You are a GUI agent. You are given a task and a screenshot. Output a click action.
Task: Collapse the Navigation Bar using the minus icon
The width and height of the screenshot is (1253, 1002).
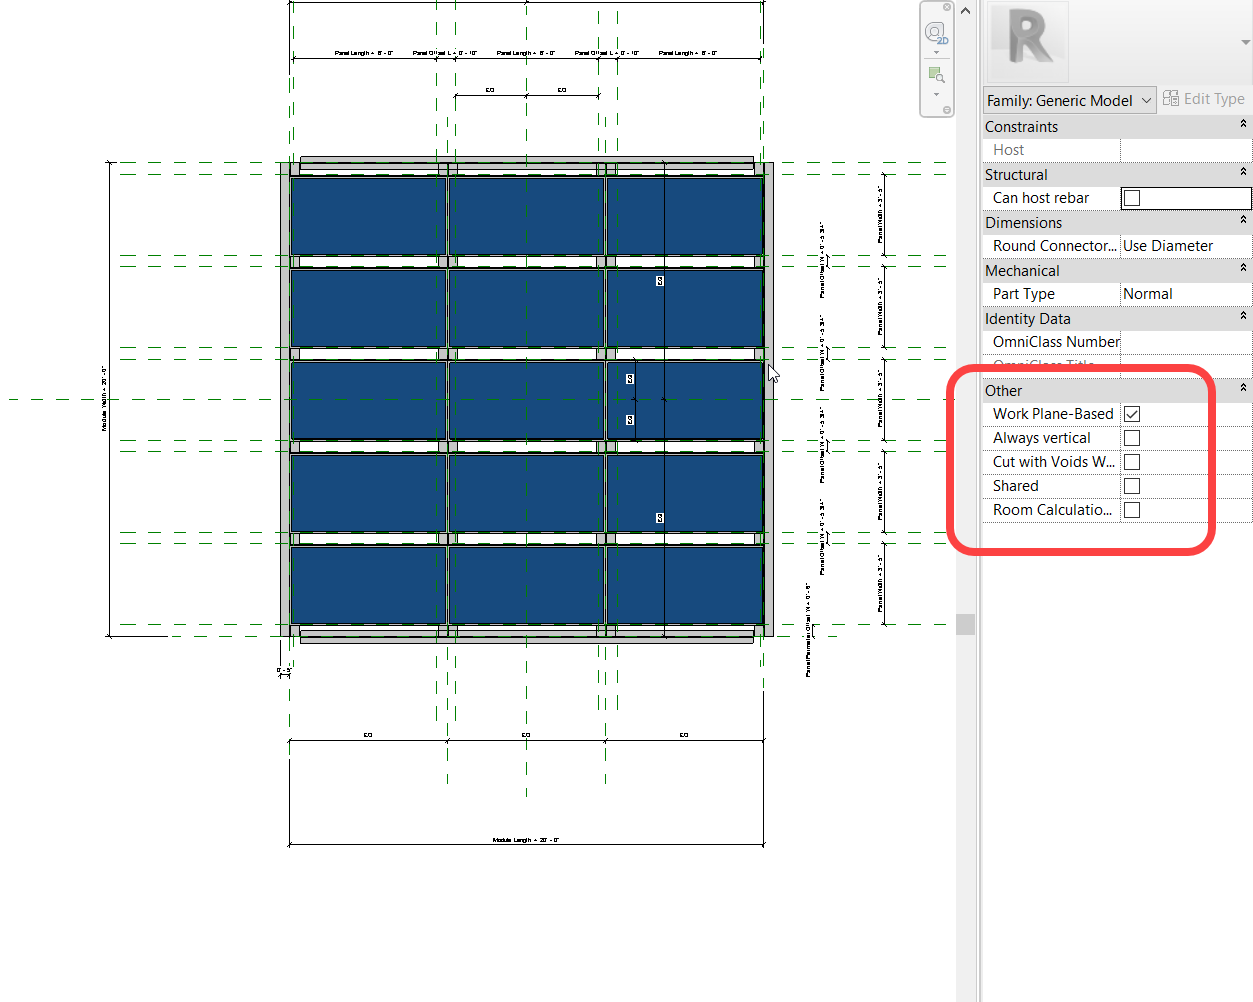[947, 109]
